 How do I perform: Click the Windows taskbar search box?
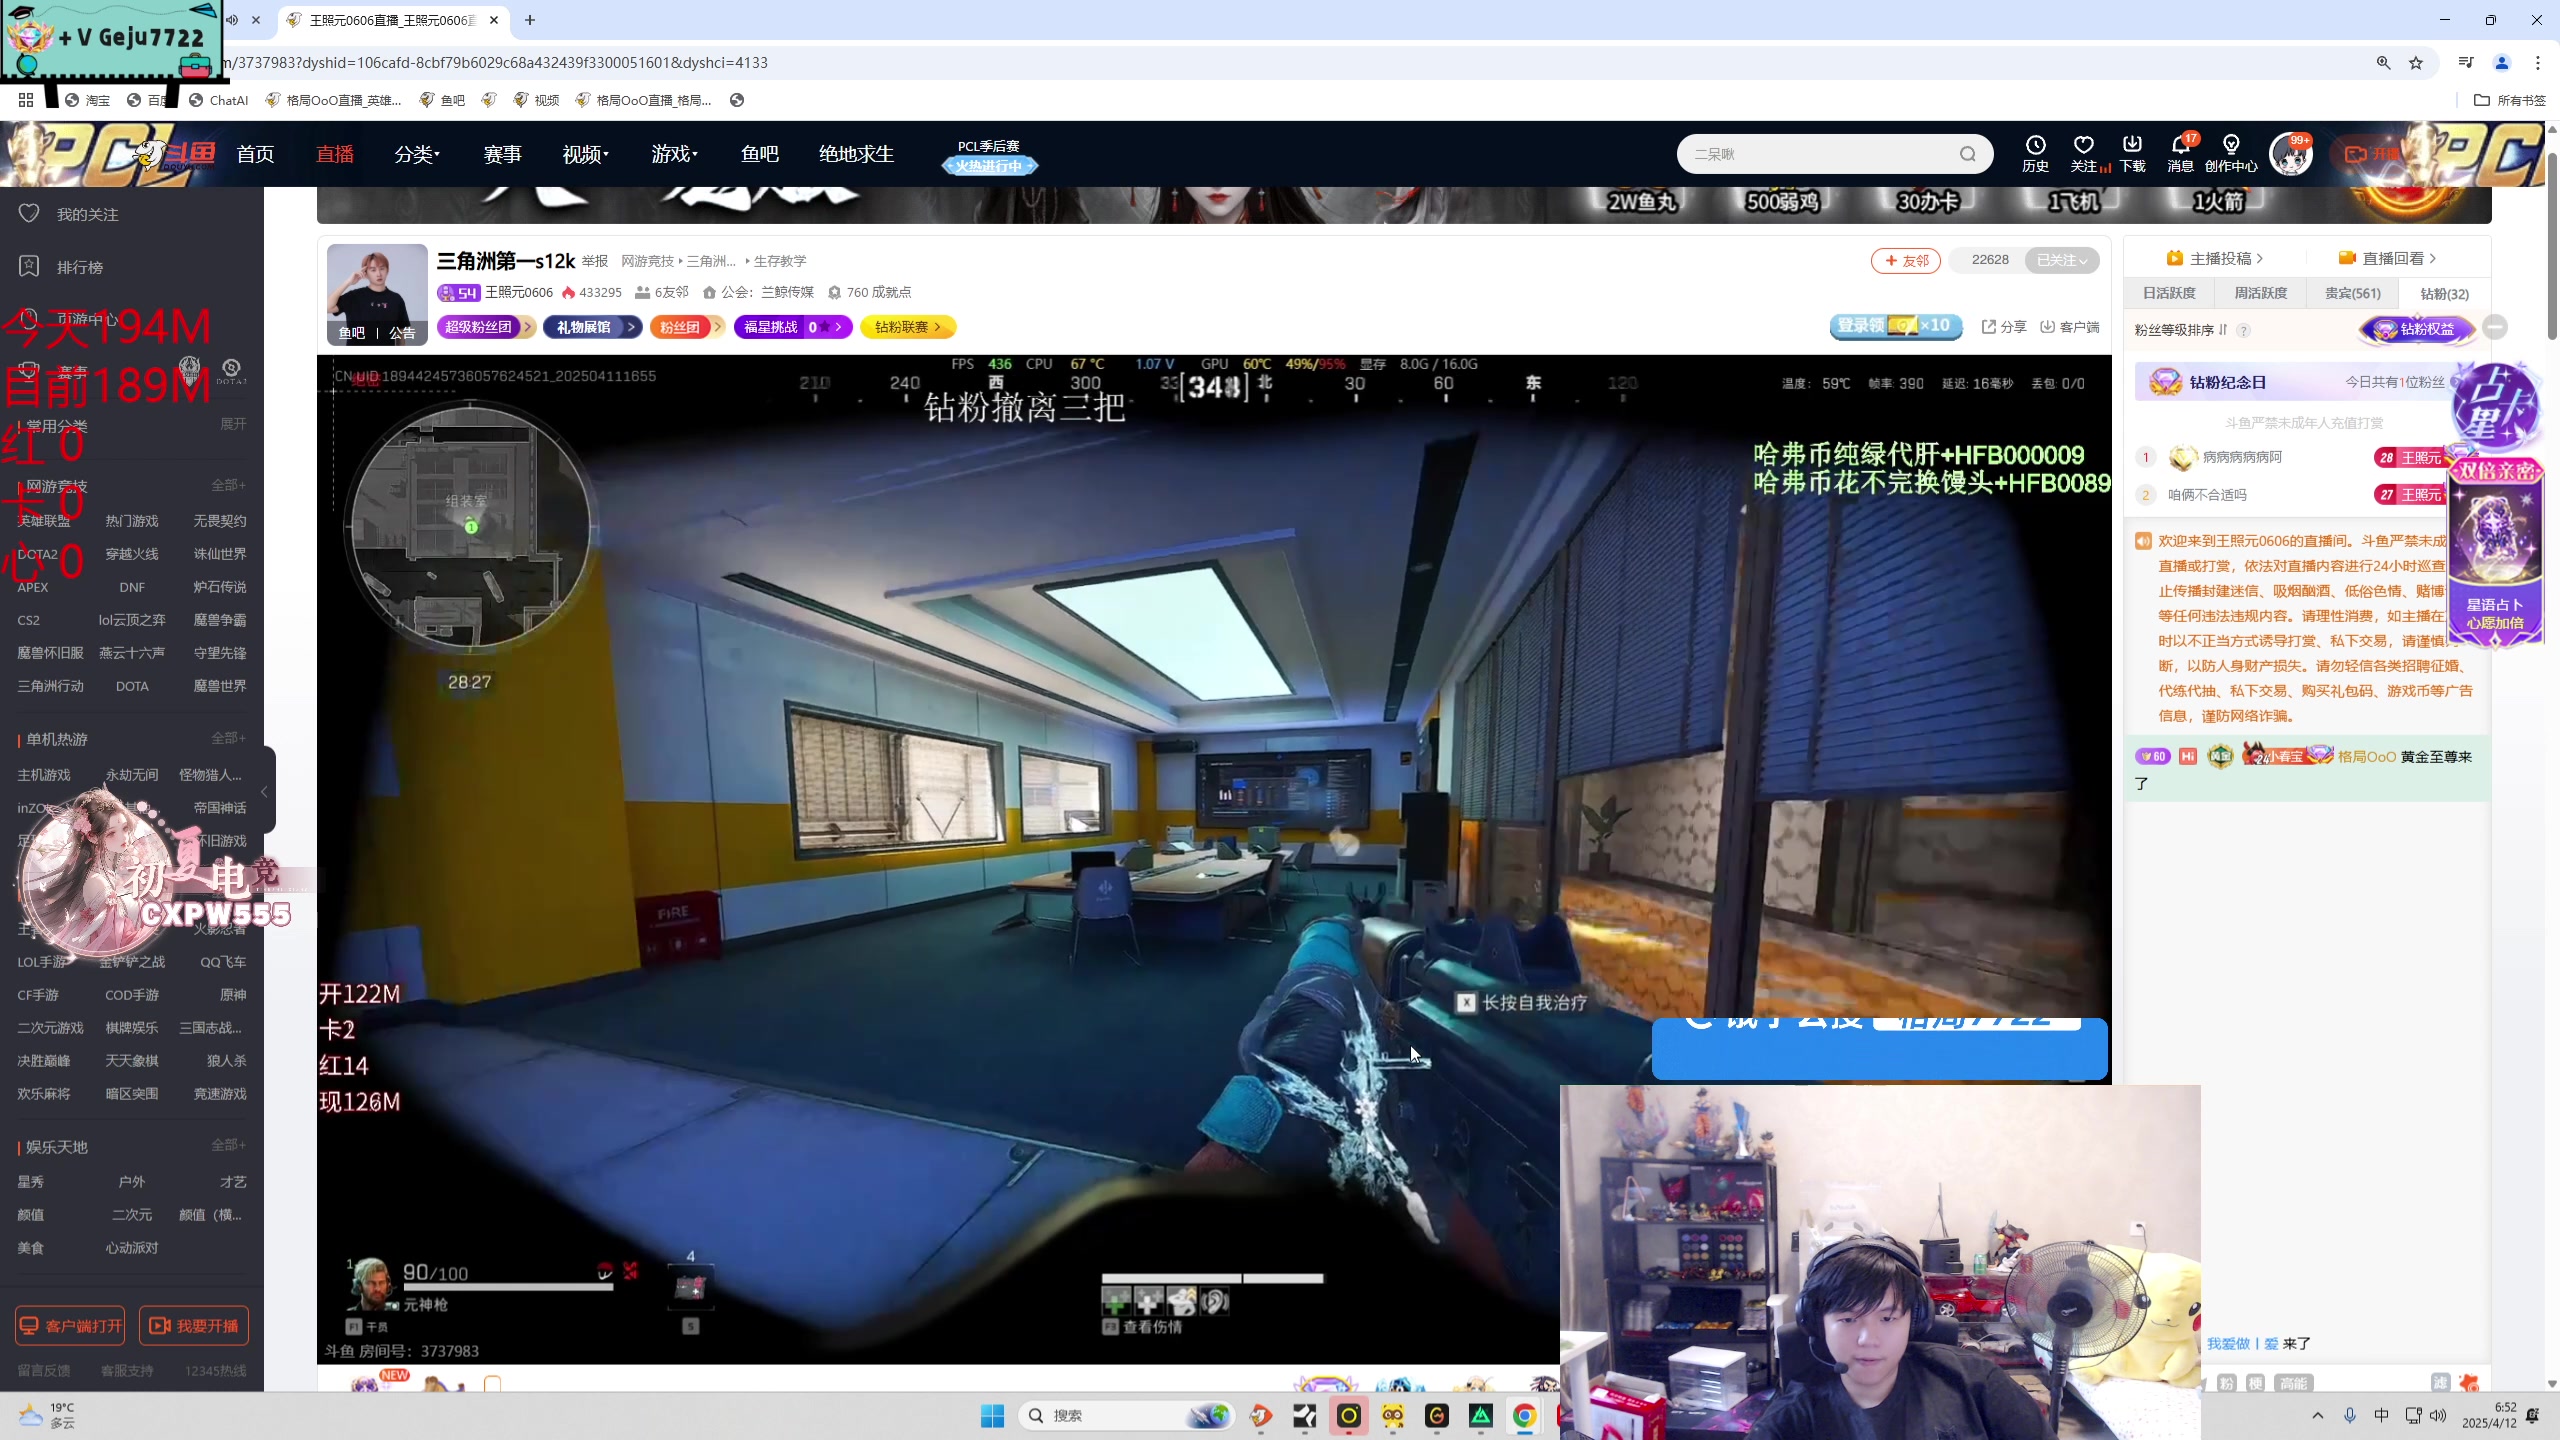tap(1126, 1415)
